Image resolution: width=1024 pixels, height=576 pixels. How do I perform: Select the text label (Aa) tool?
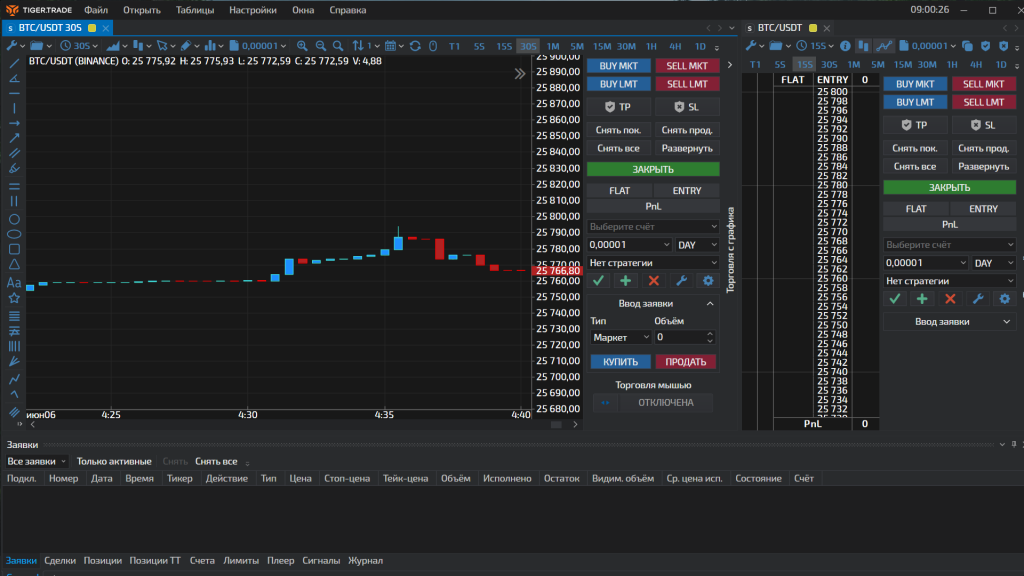pyautogui.click(x=14, y=283)
